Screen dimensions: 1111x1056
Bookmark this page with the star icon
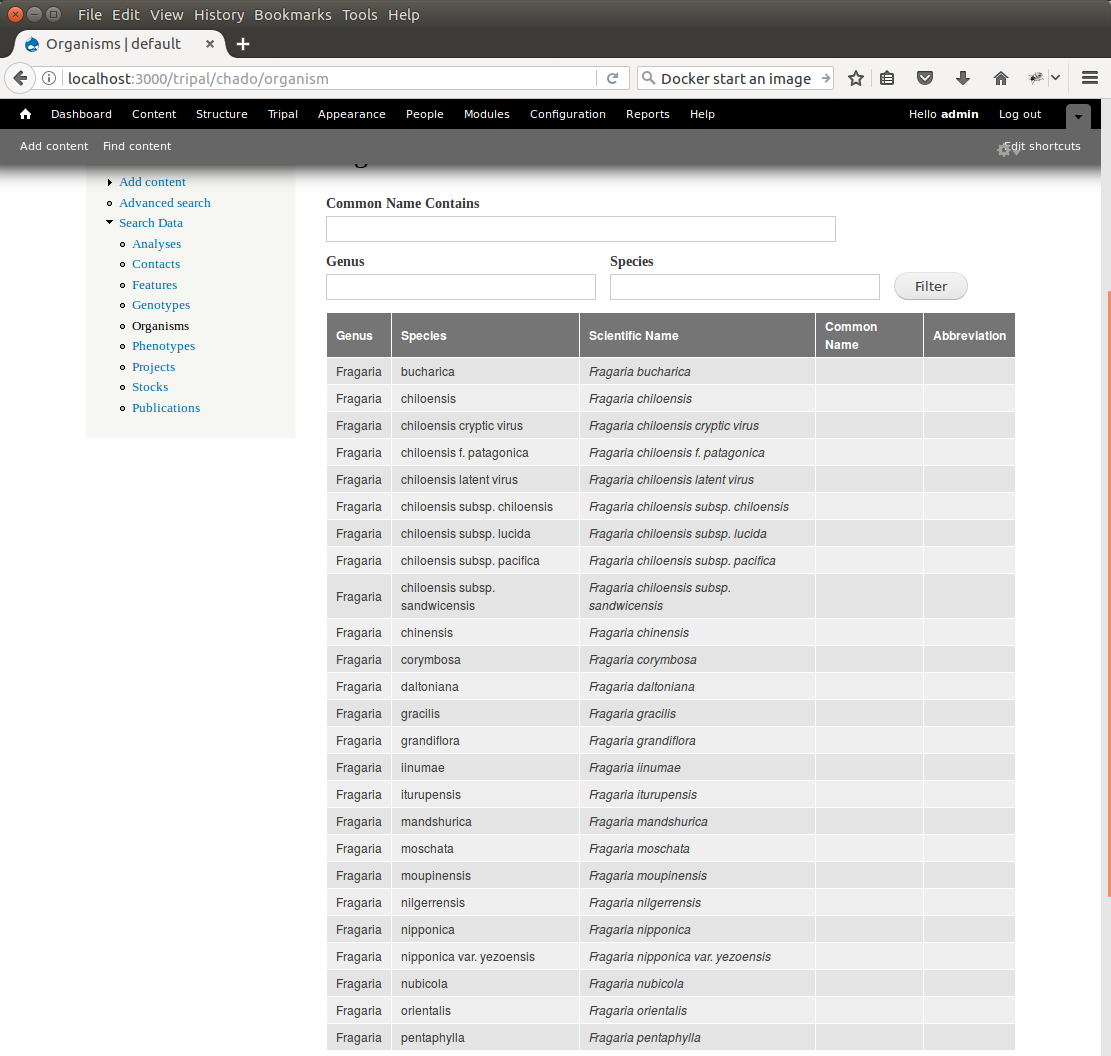(x=856, y=78)
